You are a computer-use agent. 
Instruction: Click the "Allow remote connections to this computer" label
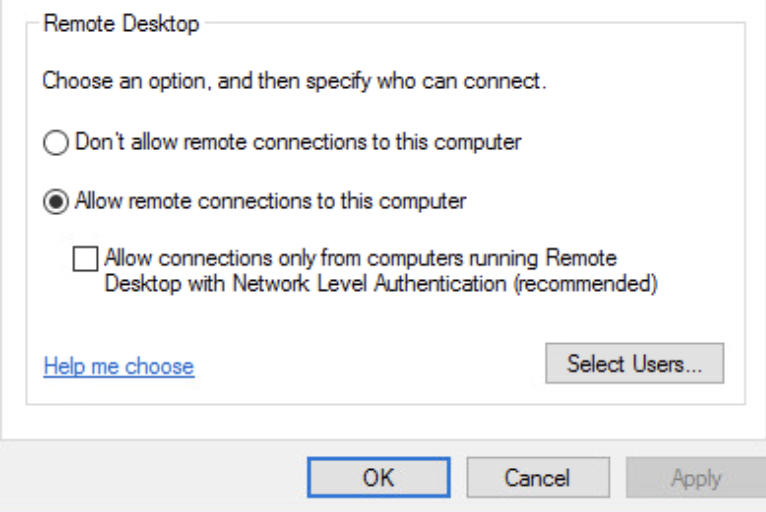(271, 202)
